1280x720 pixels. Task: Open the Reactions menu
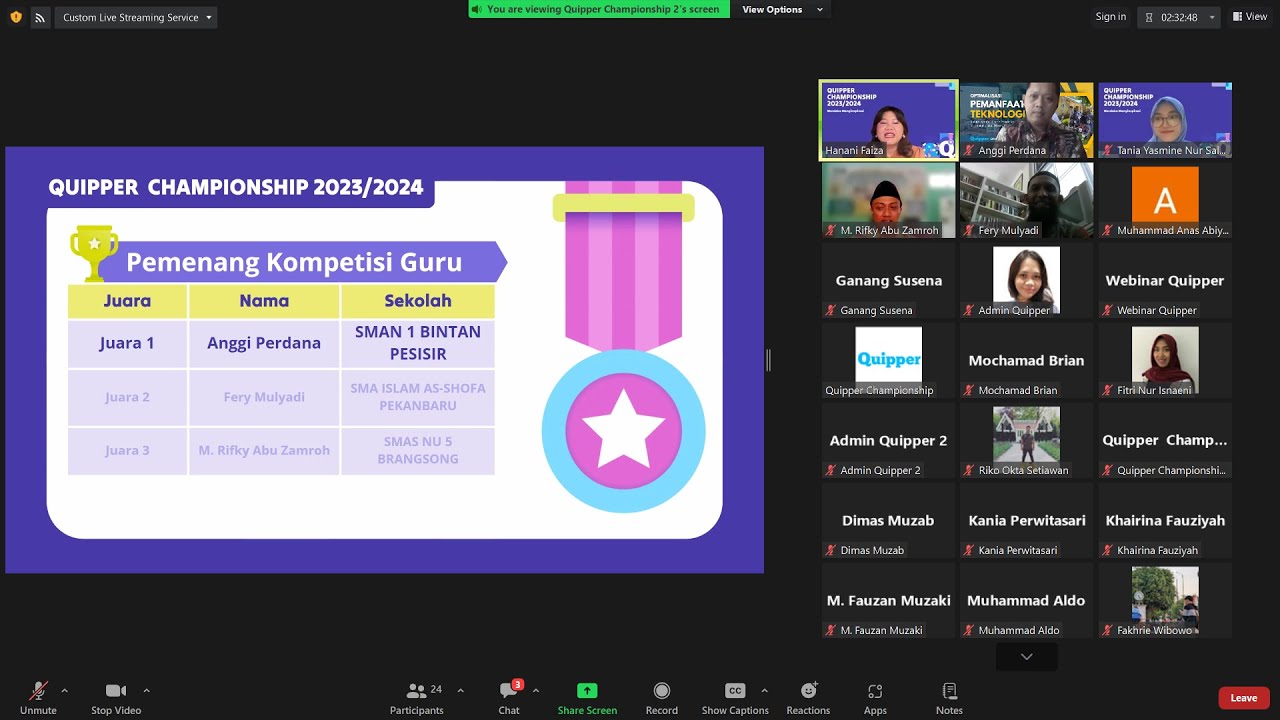coord(808,697)
